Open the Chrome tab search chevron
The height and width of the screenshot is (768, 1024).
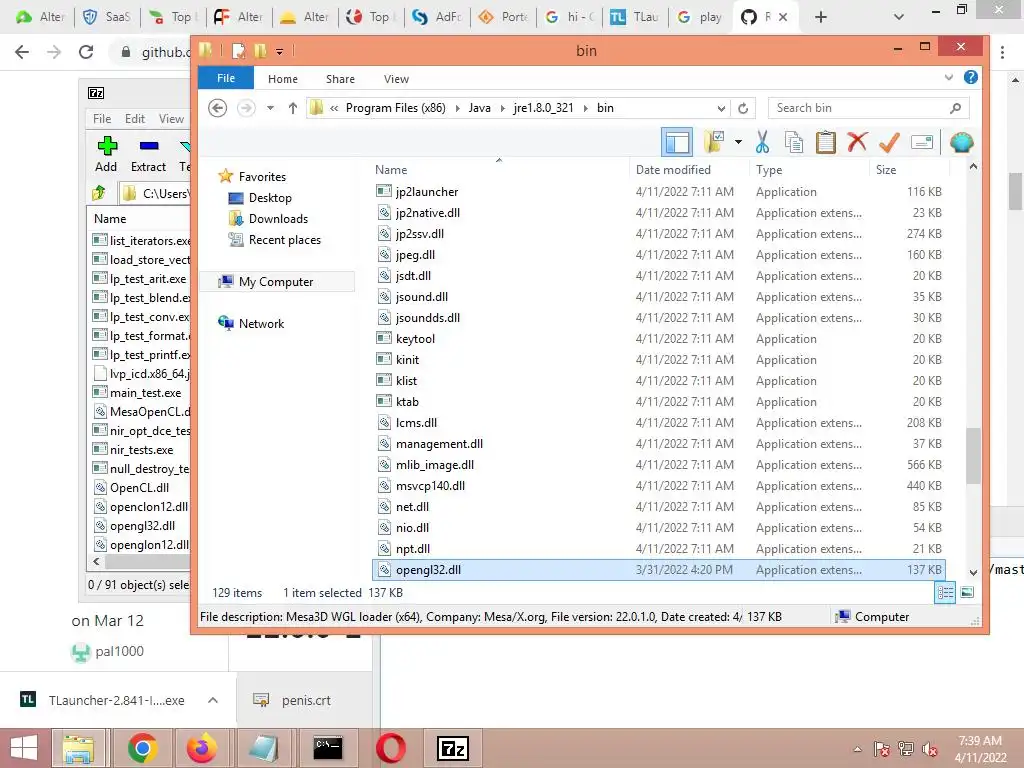tap(899, 17)
